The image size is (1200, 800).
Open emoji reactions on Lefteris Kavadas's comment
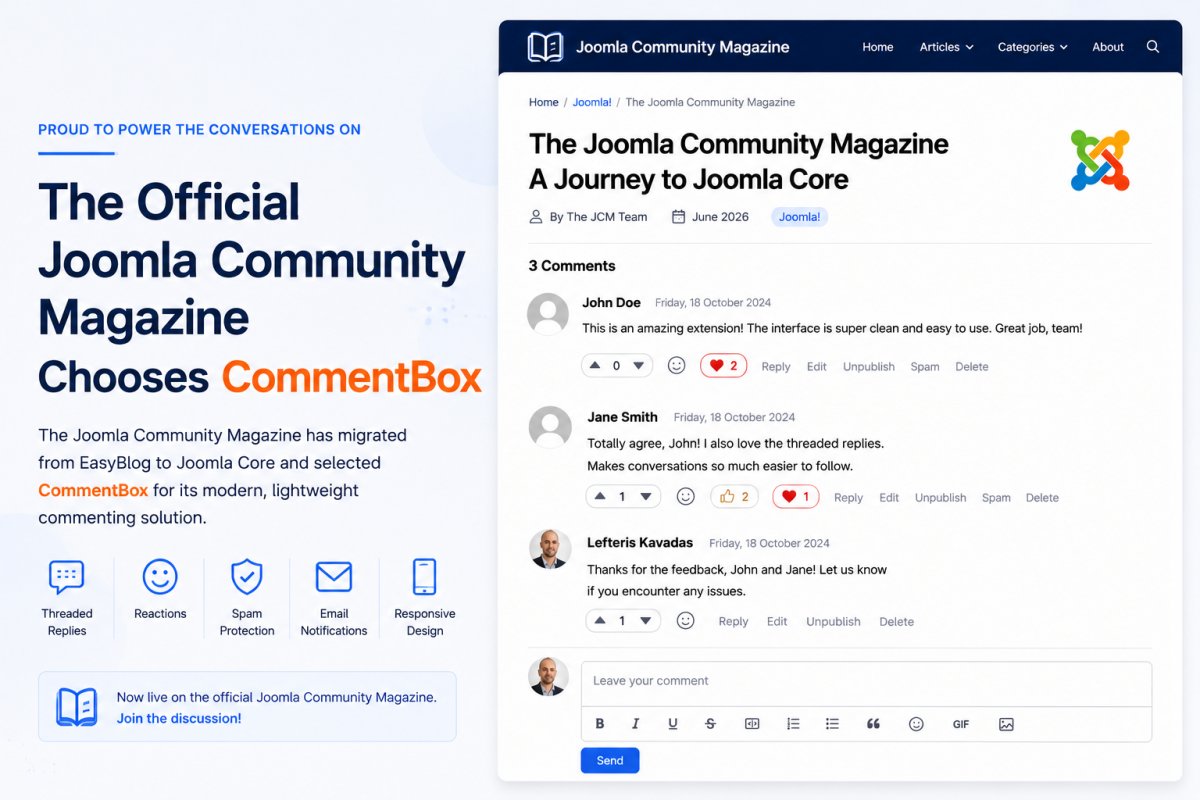point(685,620)
